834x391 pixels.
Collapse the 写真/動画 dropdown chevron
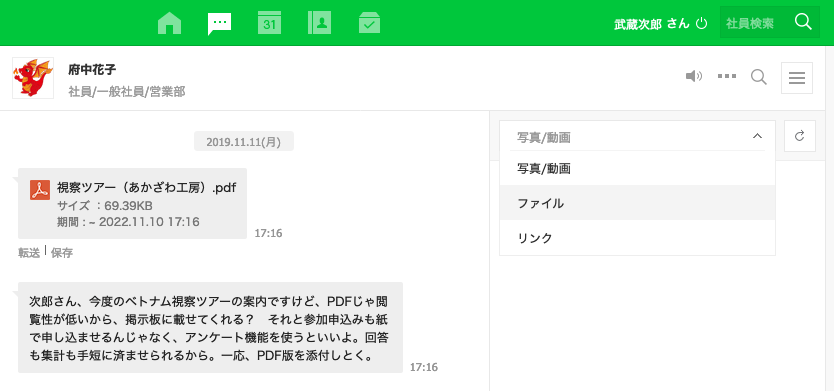click(757, 136)
